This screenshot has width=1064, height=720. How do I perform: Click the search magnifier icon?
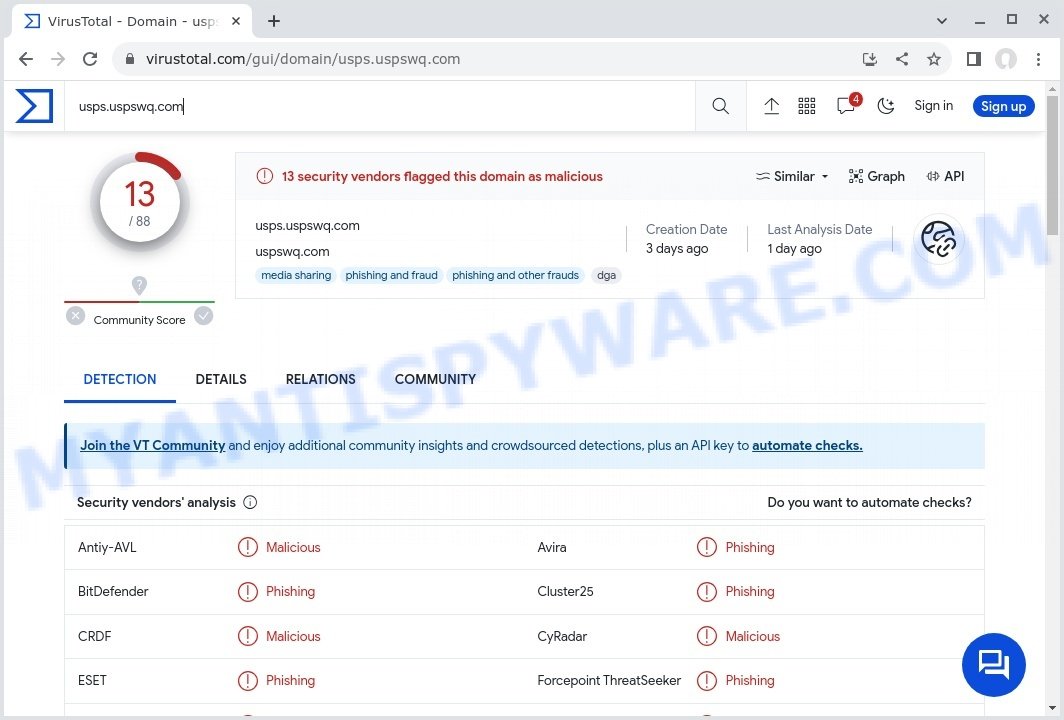click(720, 106)
